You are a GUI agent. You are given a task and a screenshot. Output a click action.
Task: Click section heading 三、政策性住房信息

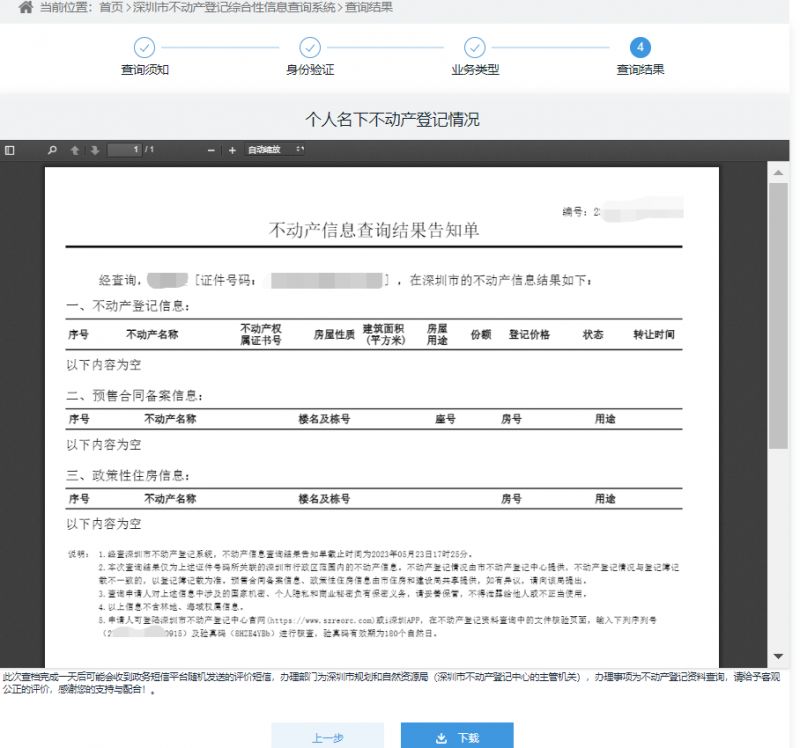(128, 476)
